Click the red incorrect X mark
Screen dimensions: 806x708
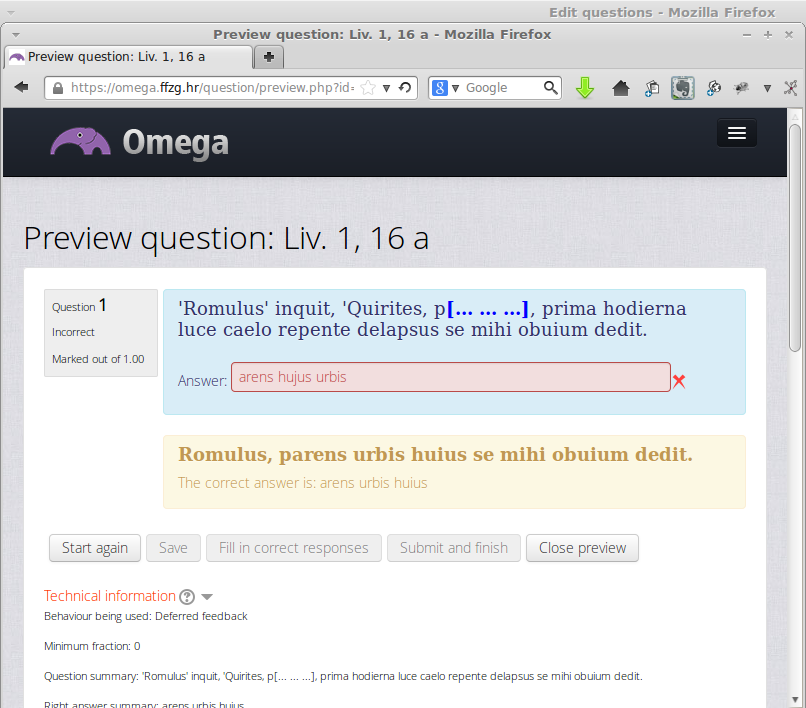click(679, 381)
